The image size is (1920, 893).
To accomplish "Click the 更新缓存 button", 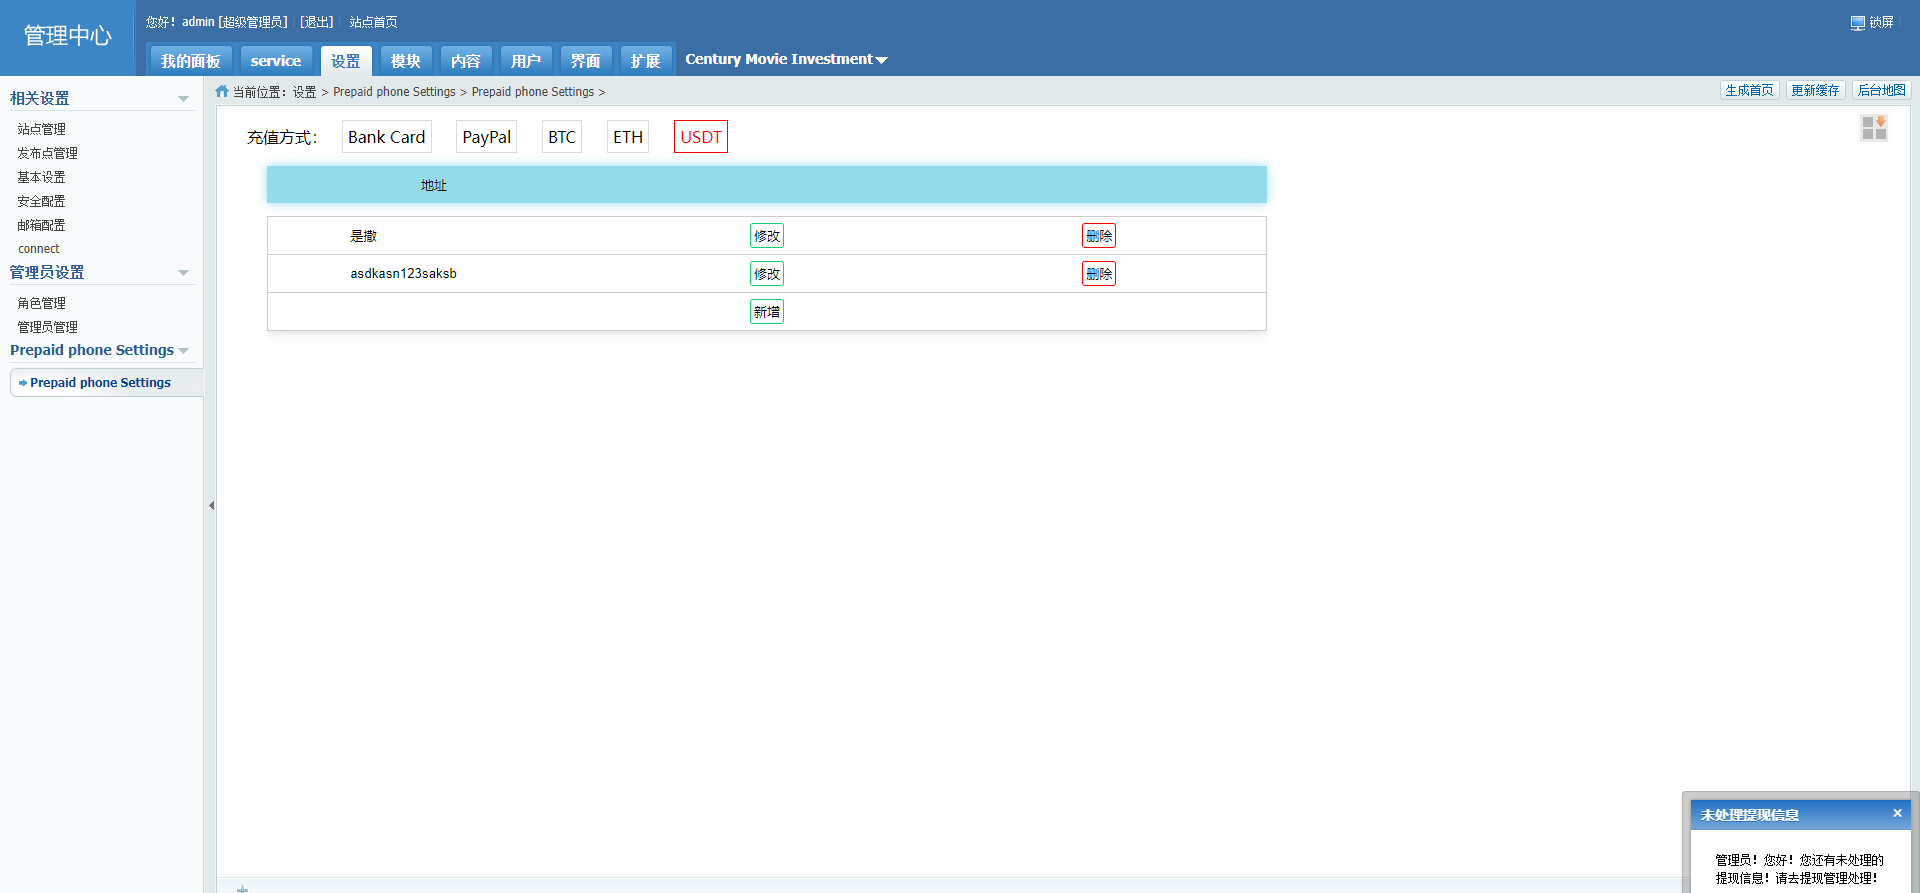I will 1815,91.
